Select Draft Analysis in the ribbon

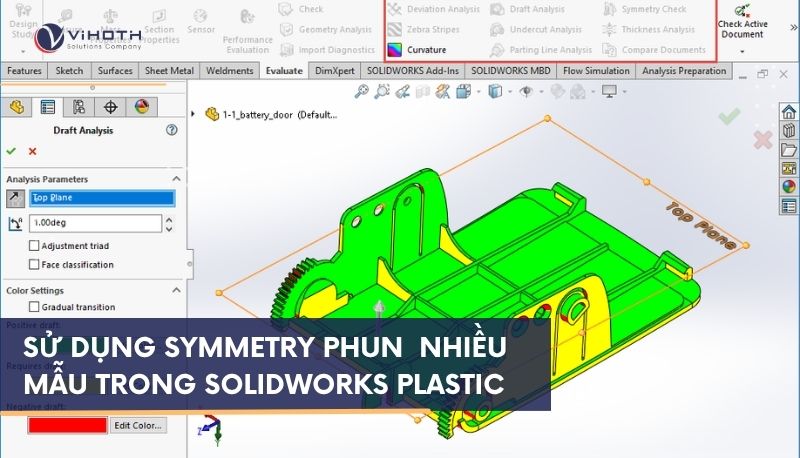527,9
